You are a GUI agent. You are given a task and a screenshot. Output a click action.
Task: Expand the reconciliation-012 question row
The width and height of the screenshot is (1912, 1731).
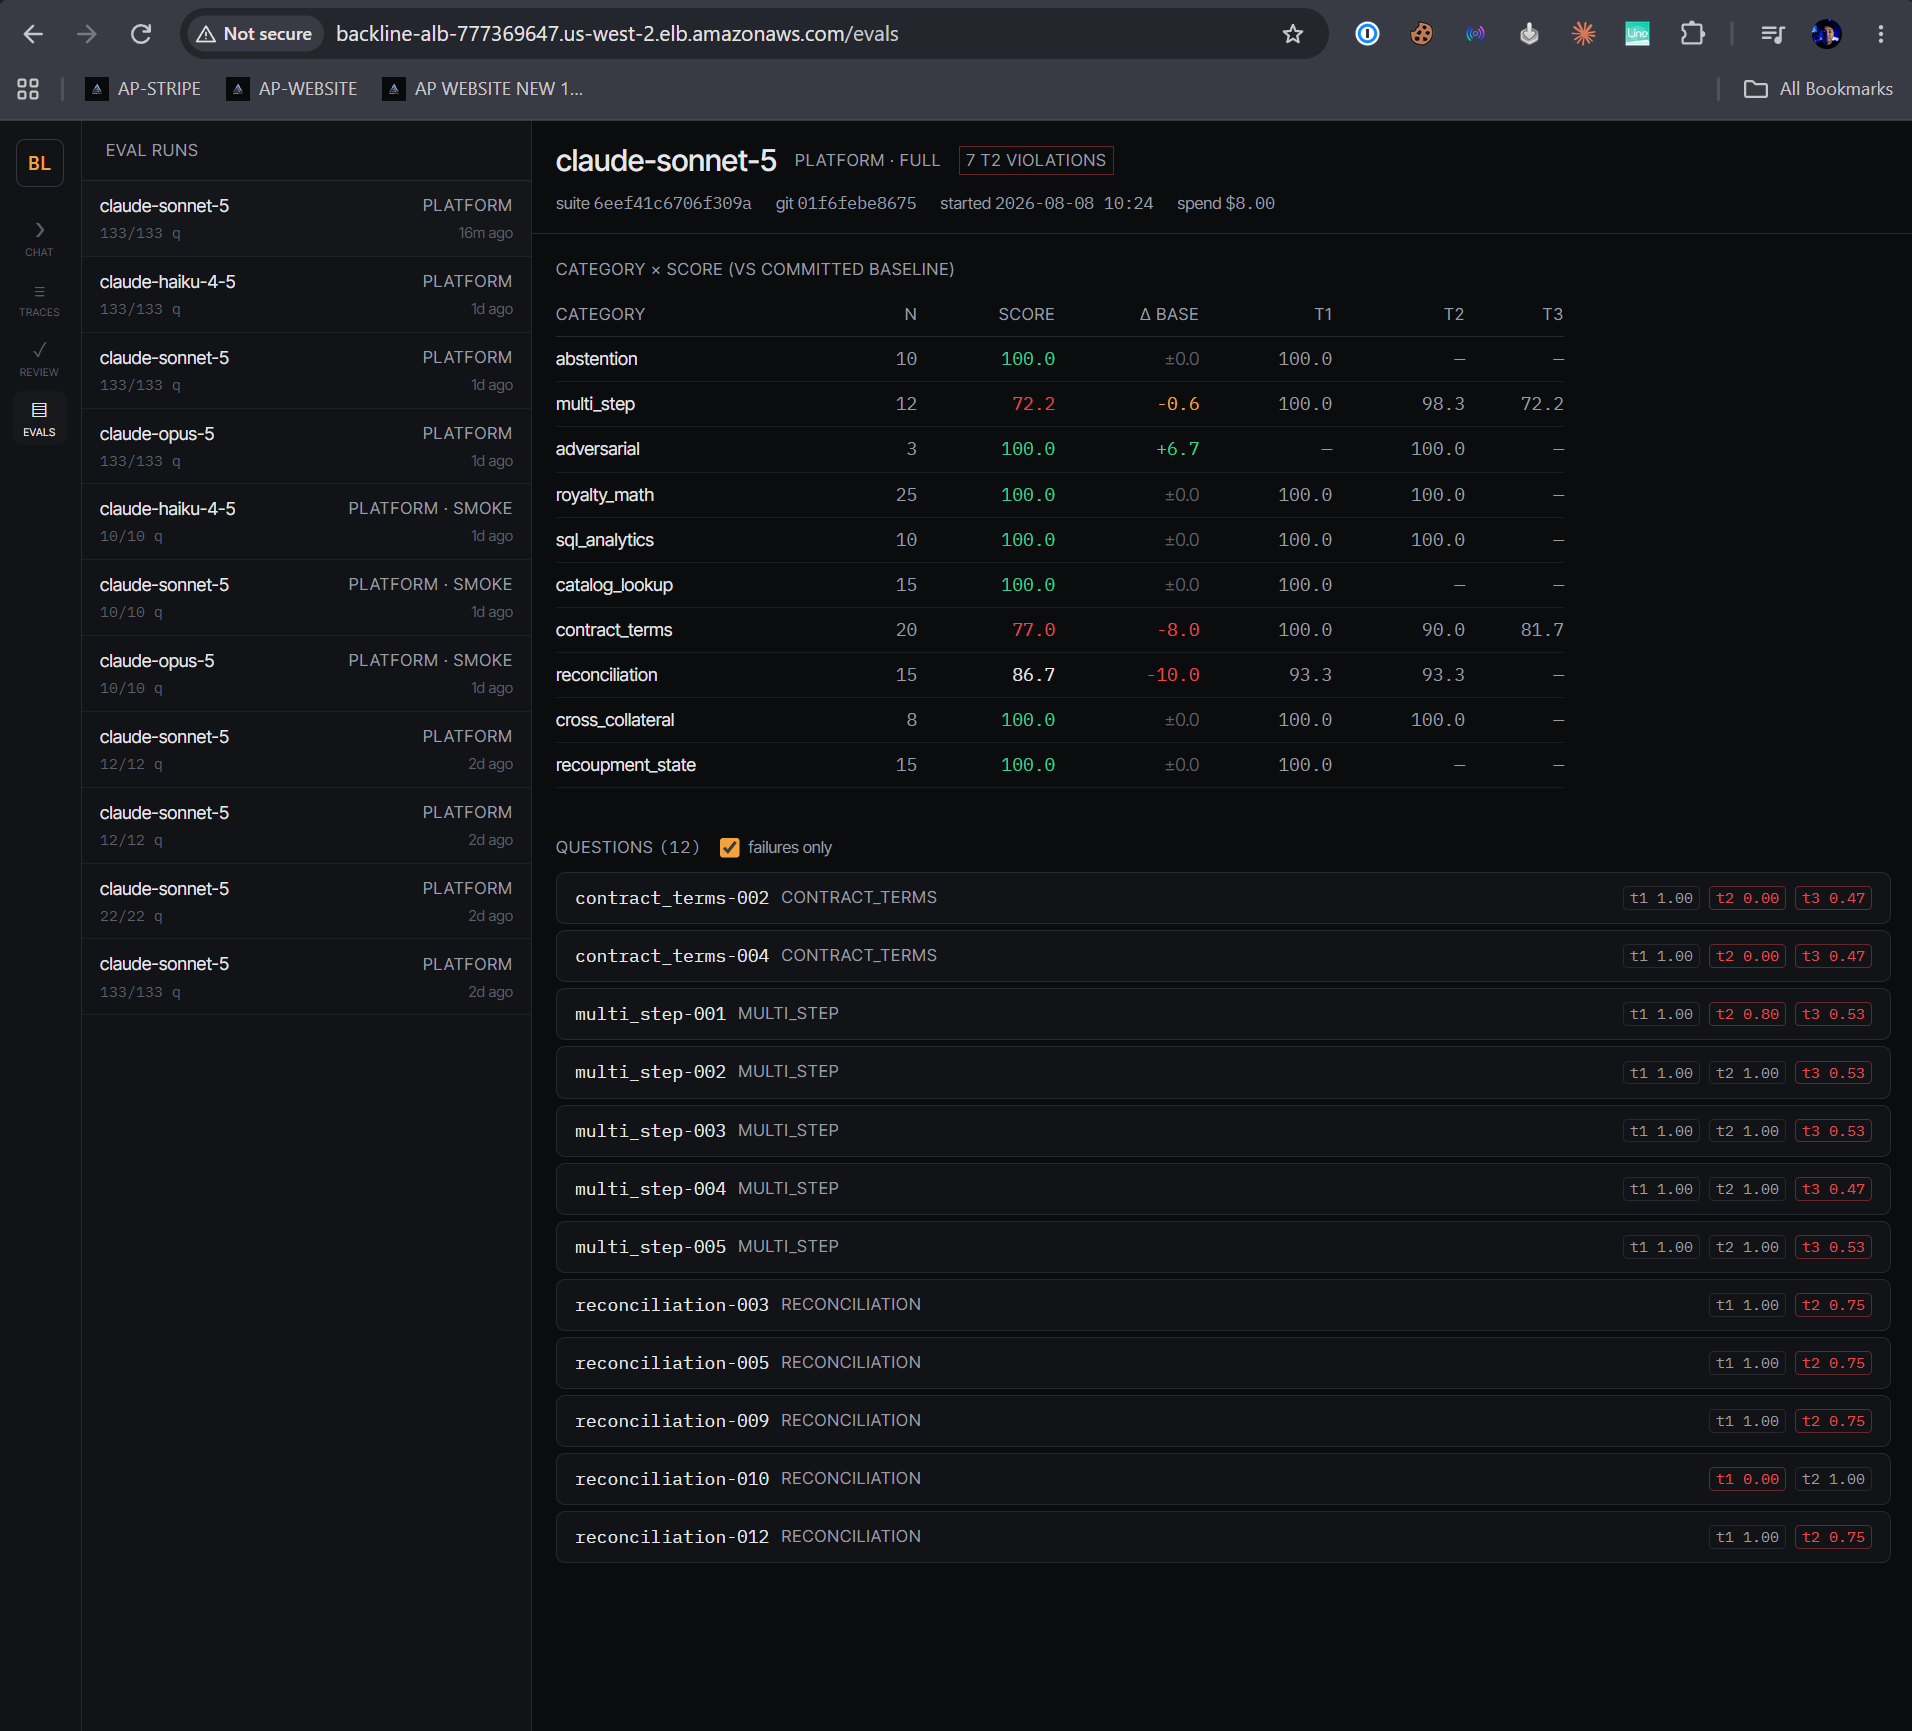point(1223,1537)
